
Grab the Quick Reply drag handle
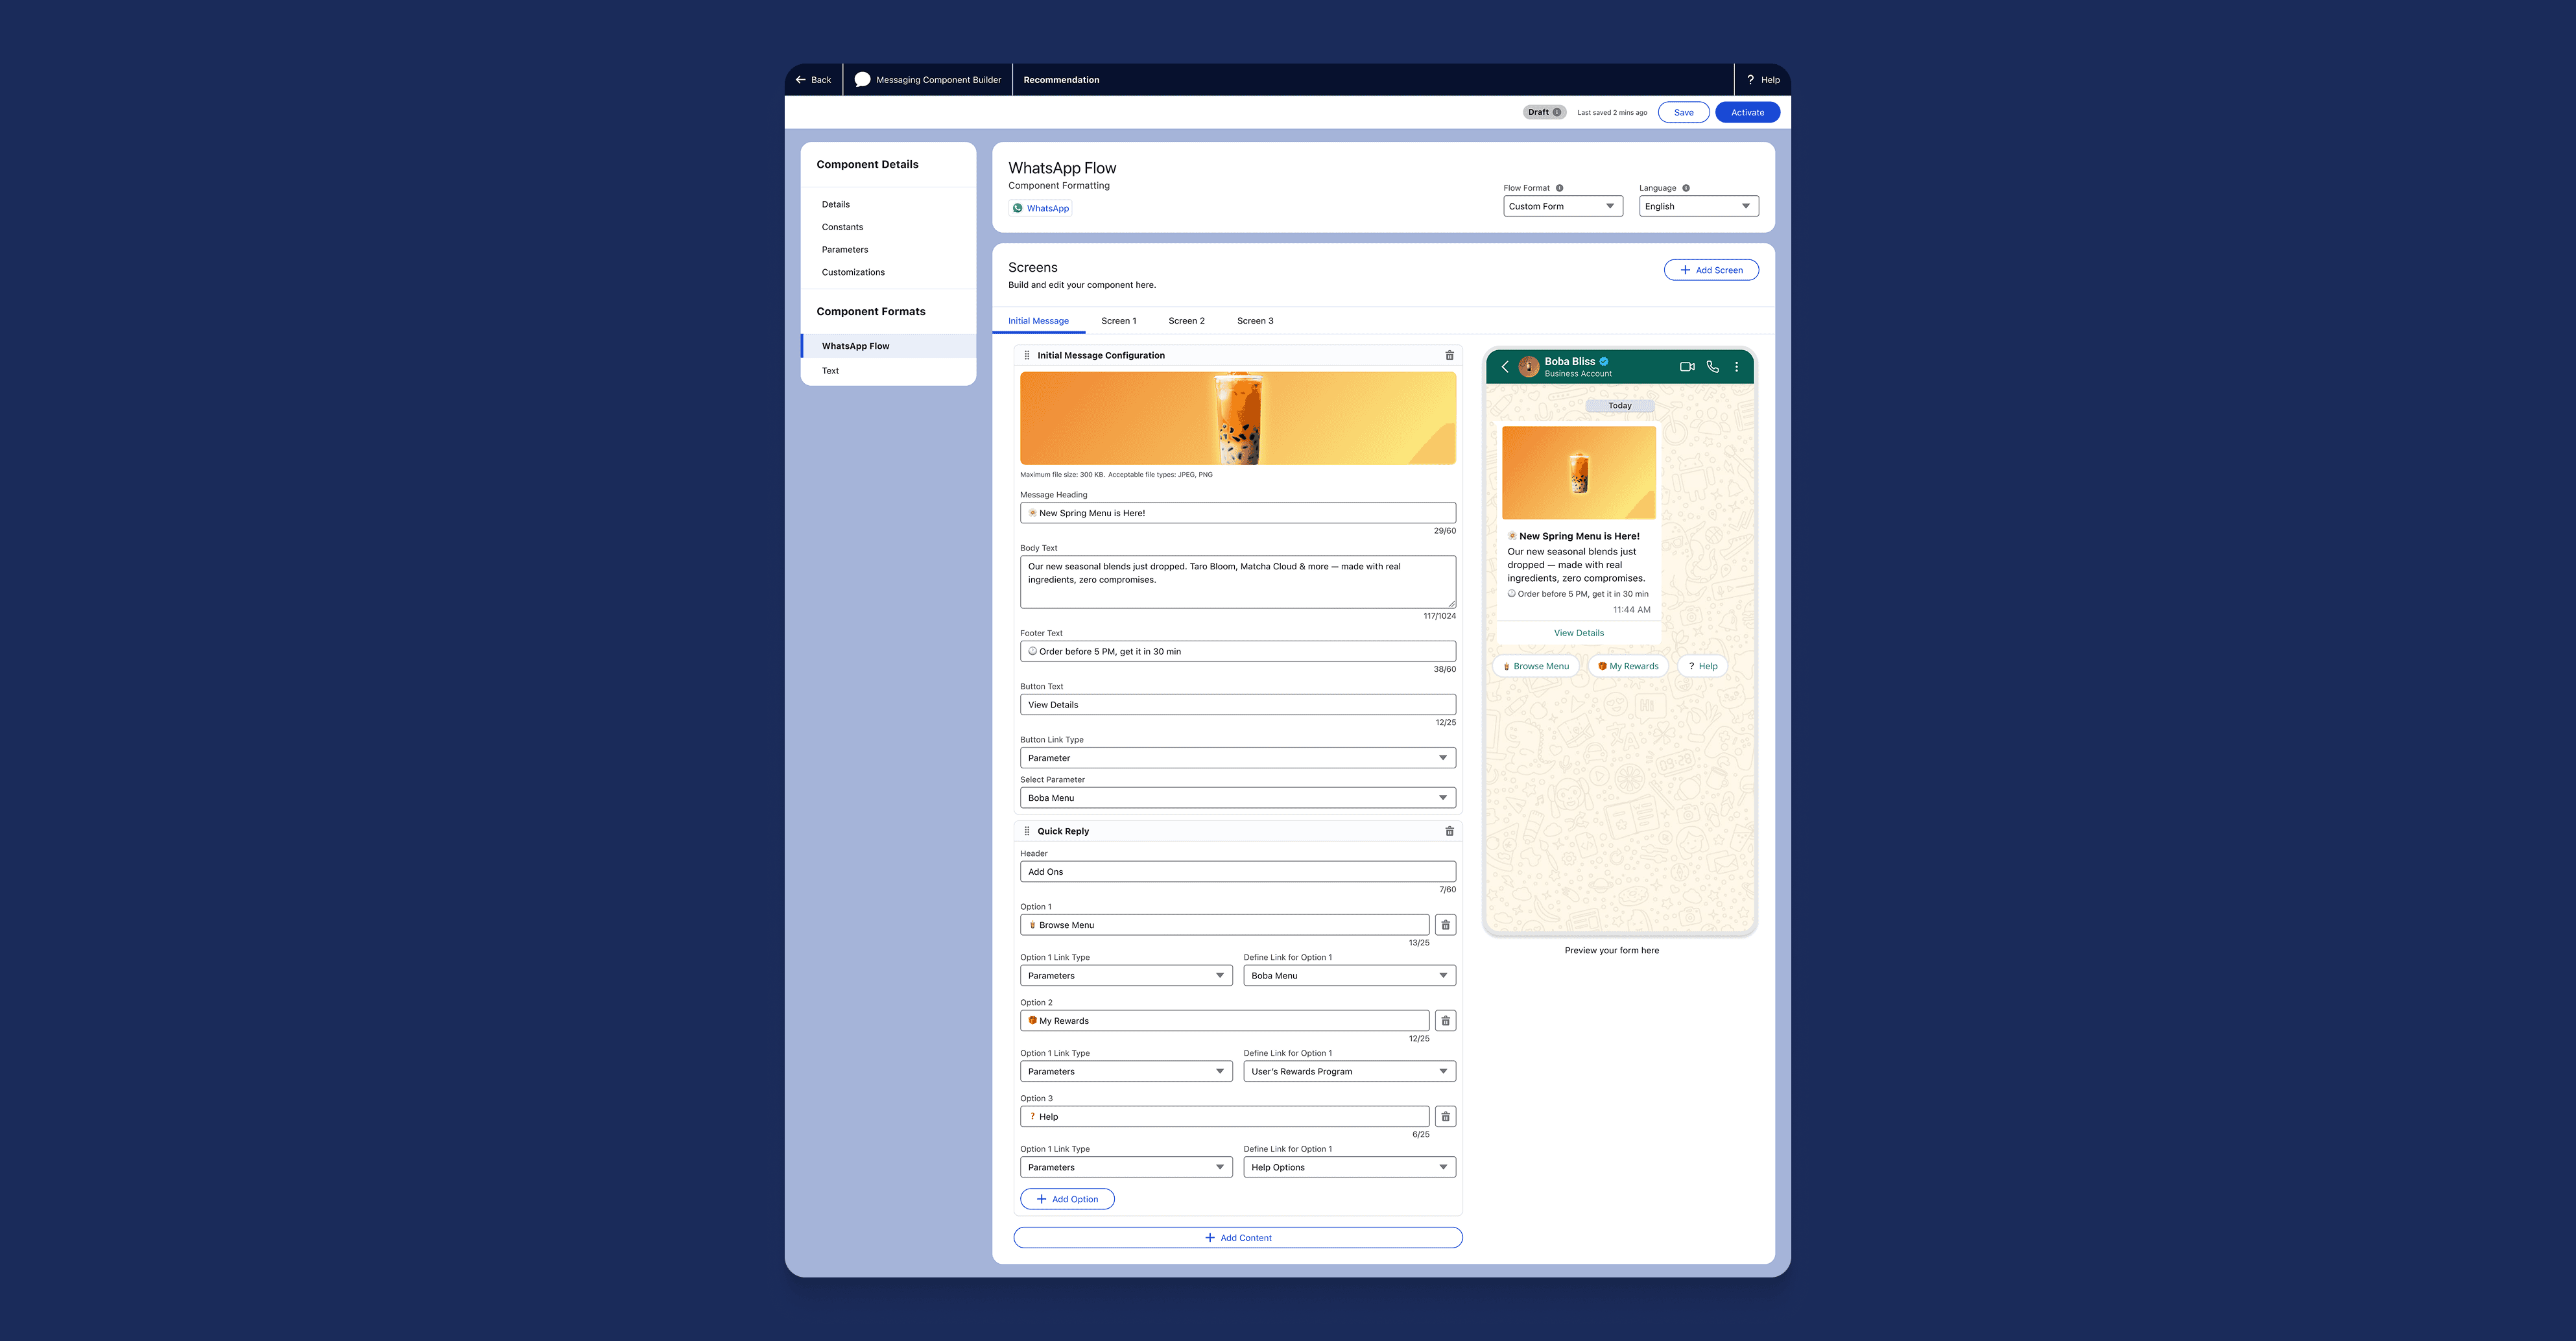(1027, 831)
